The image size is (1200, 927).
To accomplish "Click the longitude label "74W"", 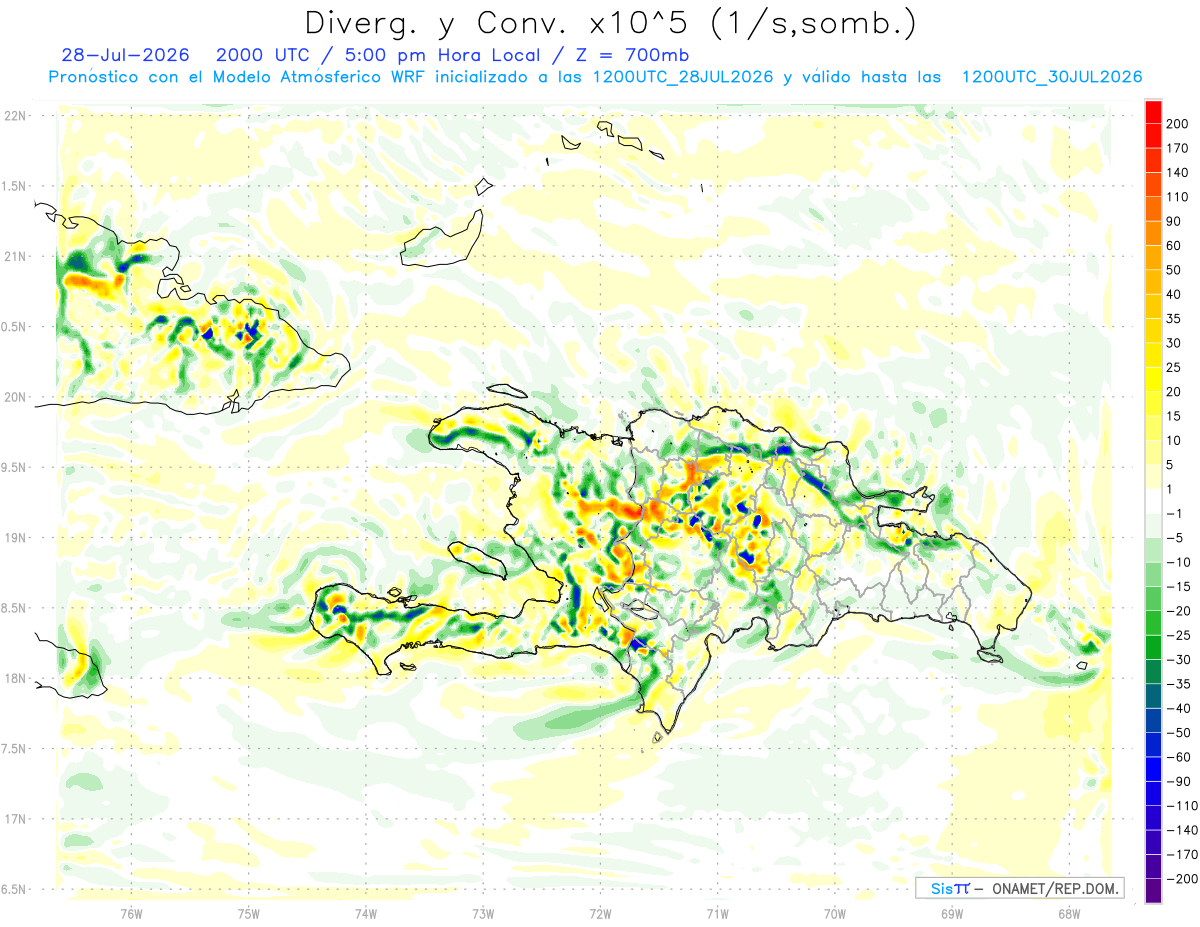I will coord(366,914).
